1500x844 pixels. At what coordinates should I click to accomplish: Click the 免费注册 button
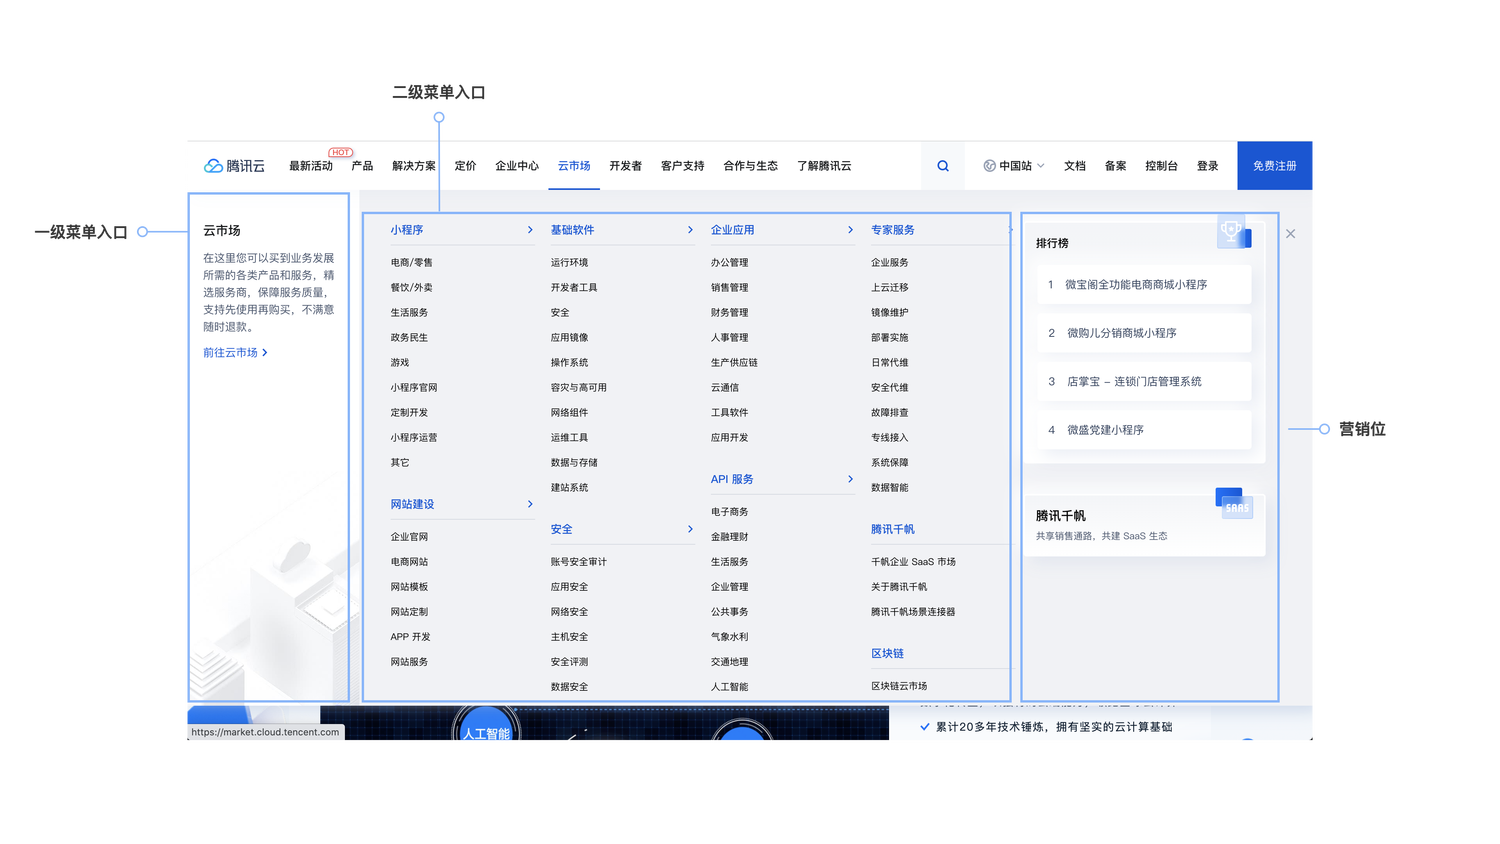[1274, 166]
